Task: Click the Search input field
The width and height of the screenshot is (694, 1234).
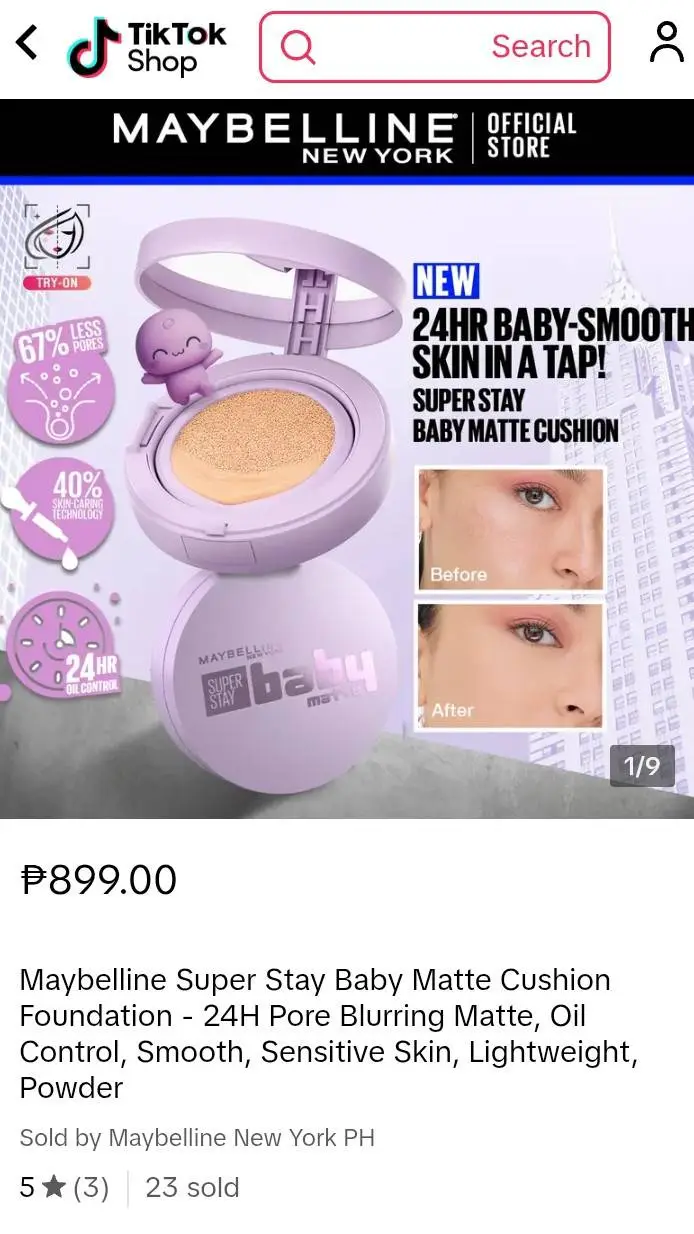Action: [x=434, y=47]
